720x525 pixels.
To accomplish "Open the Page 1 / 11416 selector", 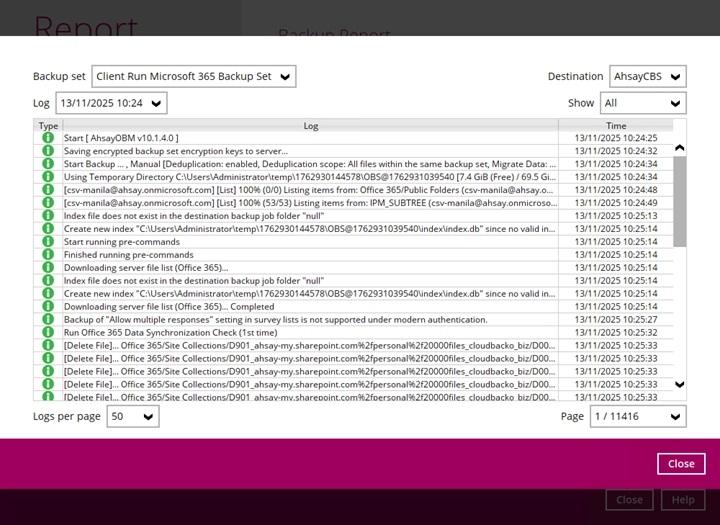I will (637, 417).
